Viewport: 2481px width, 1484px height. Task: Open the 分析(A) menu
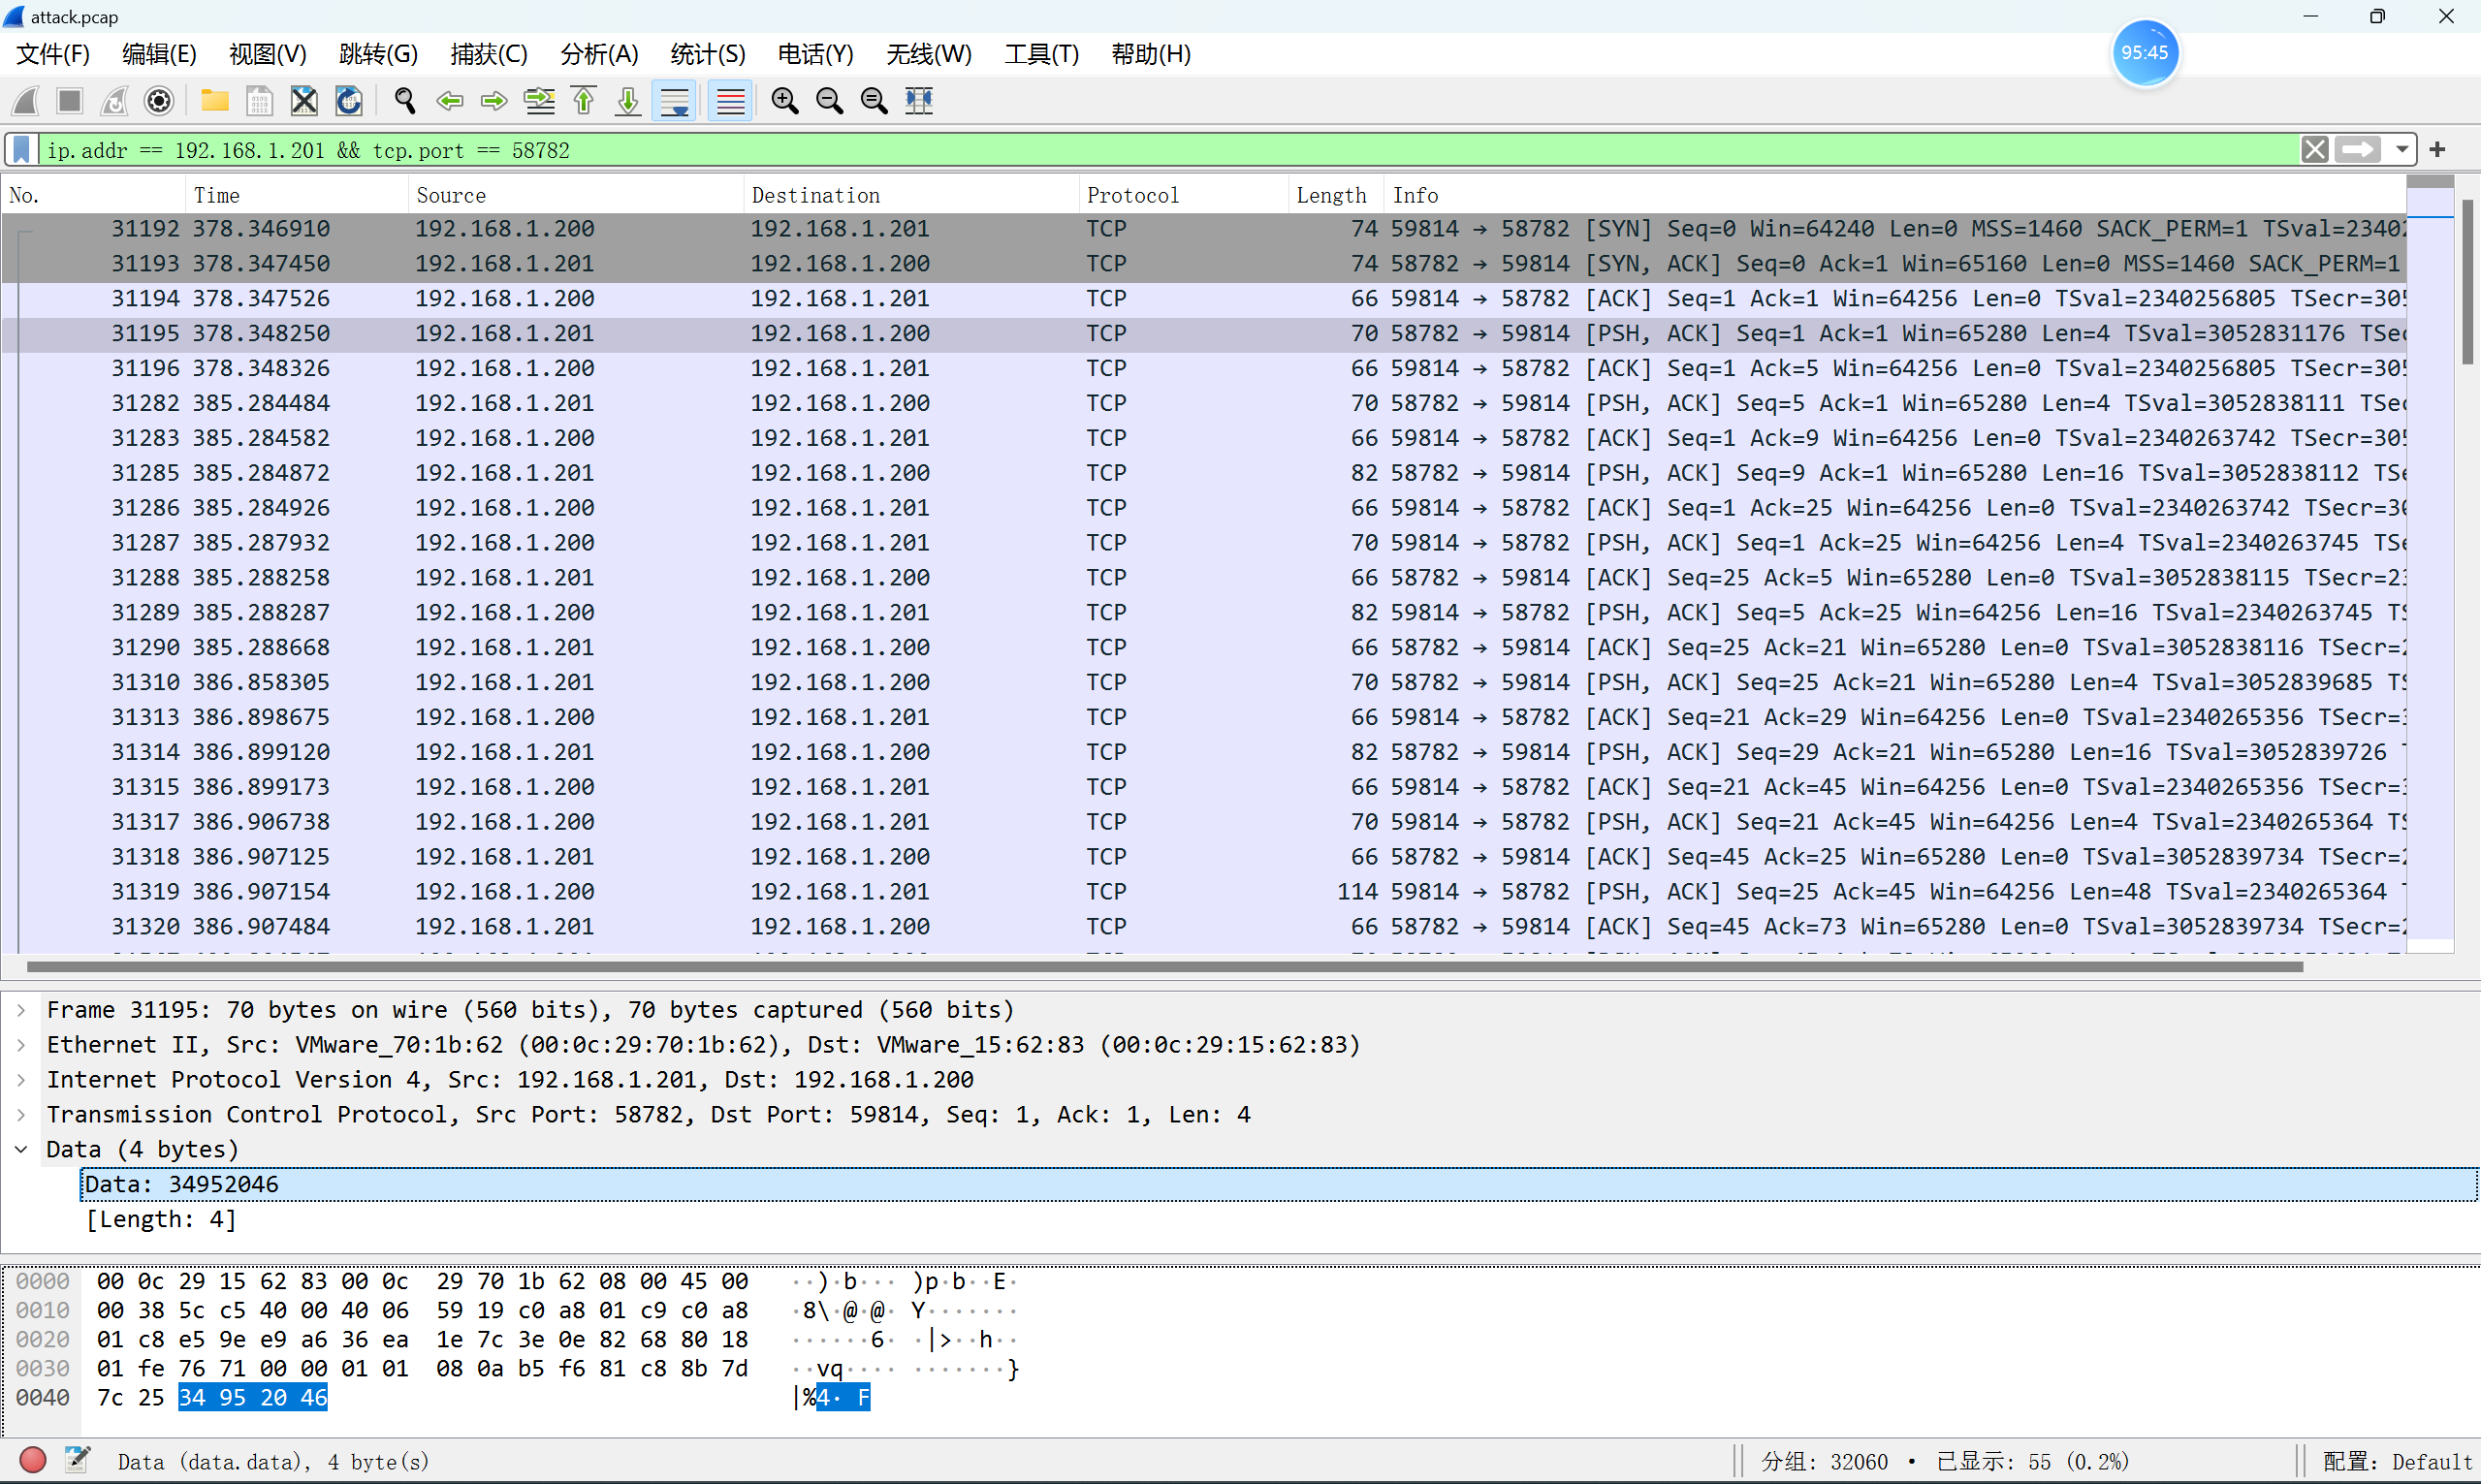(599, 54)
